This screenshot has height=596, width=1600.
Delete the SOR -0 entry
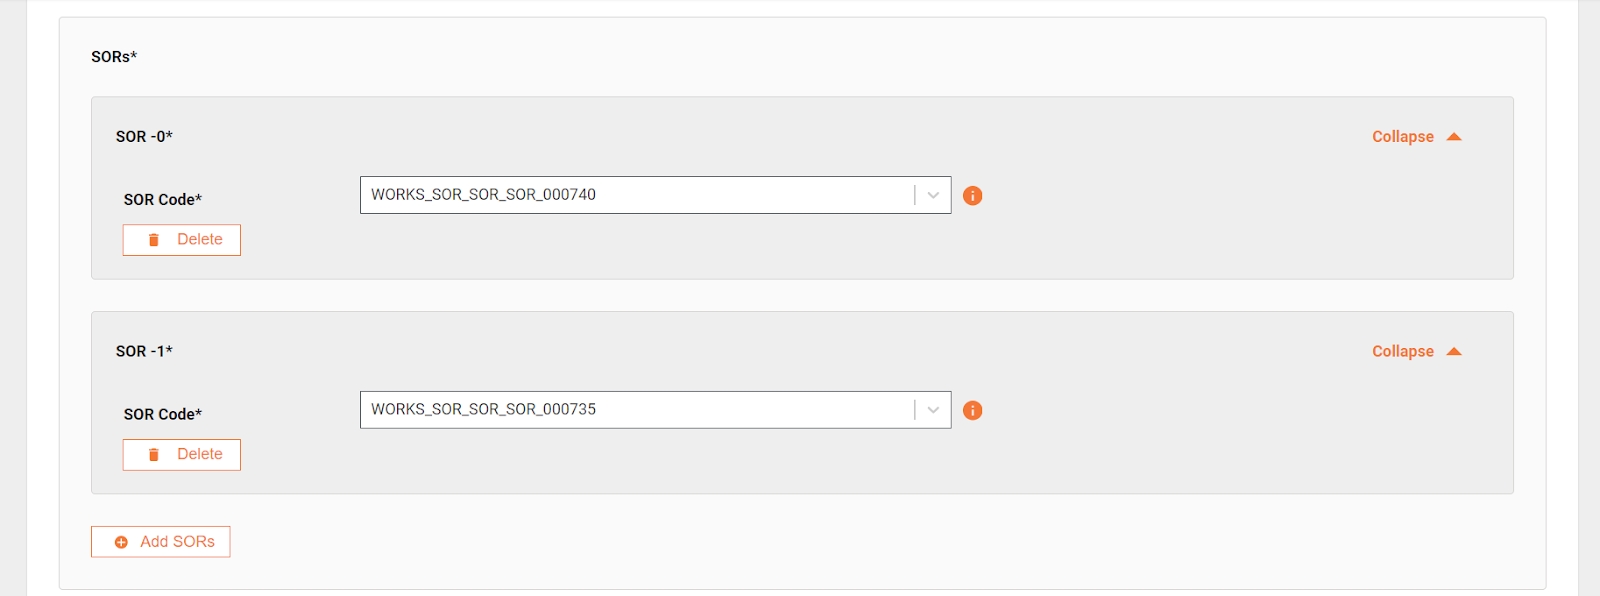[x=182, y=240]
